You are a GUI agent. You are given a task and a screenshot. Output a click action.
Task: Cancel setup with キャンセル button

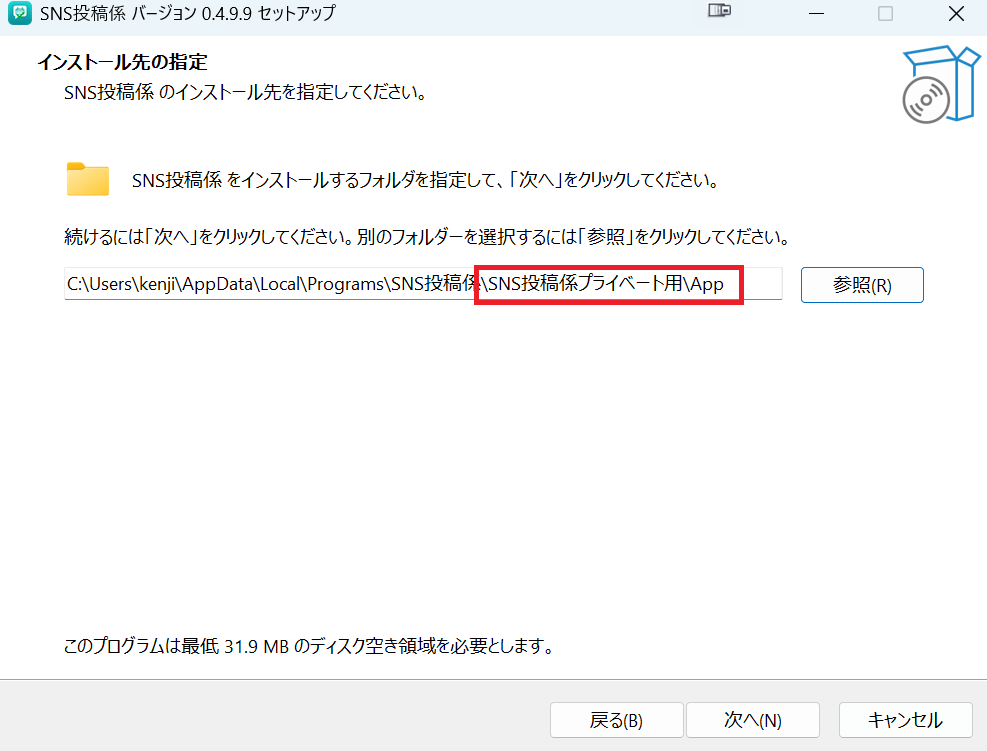(x=905, y=720)
